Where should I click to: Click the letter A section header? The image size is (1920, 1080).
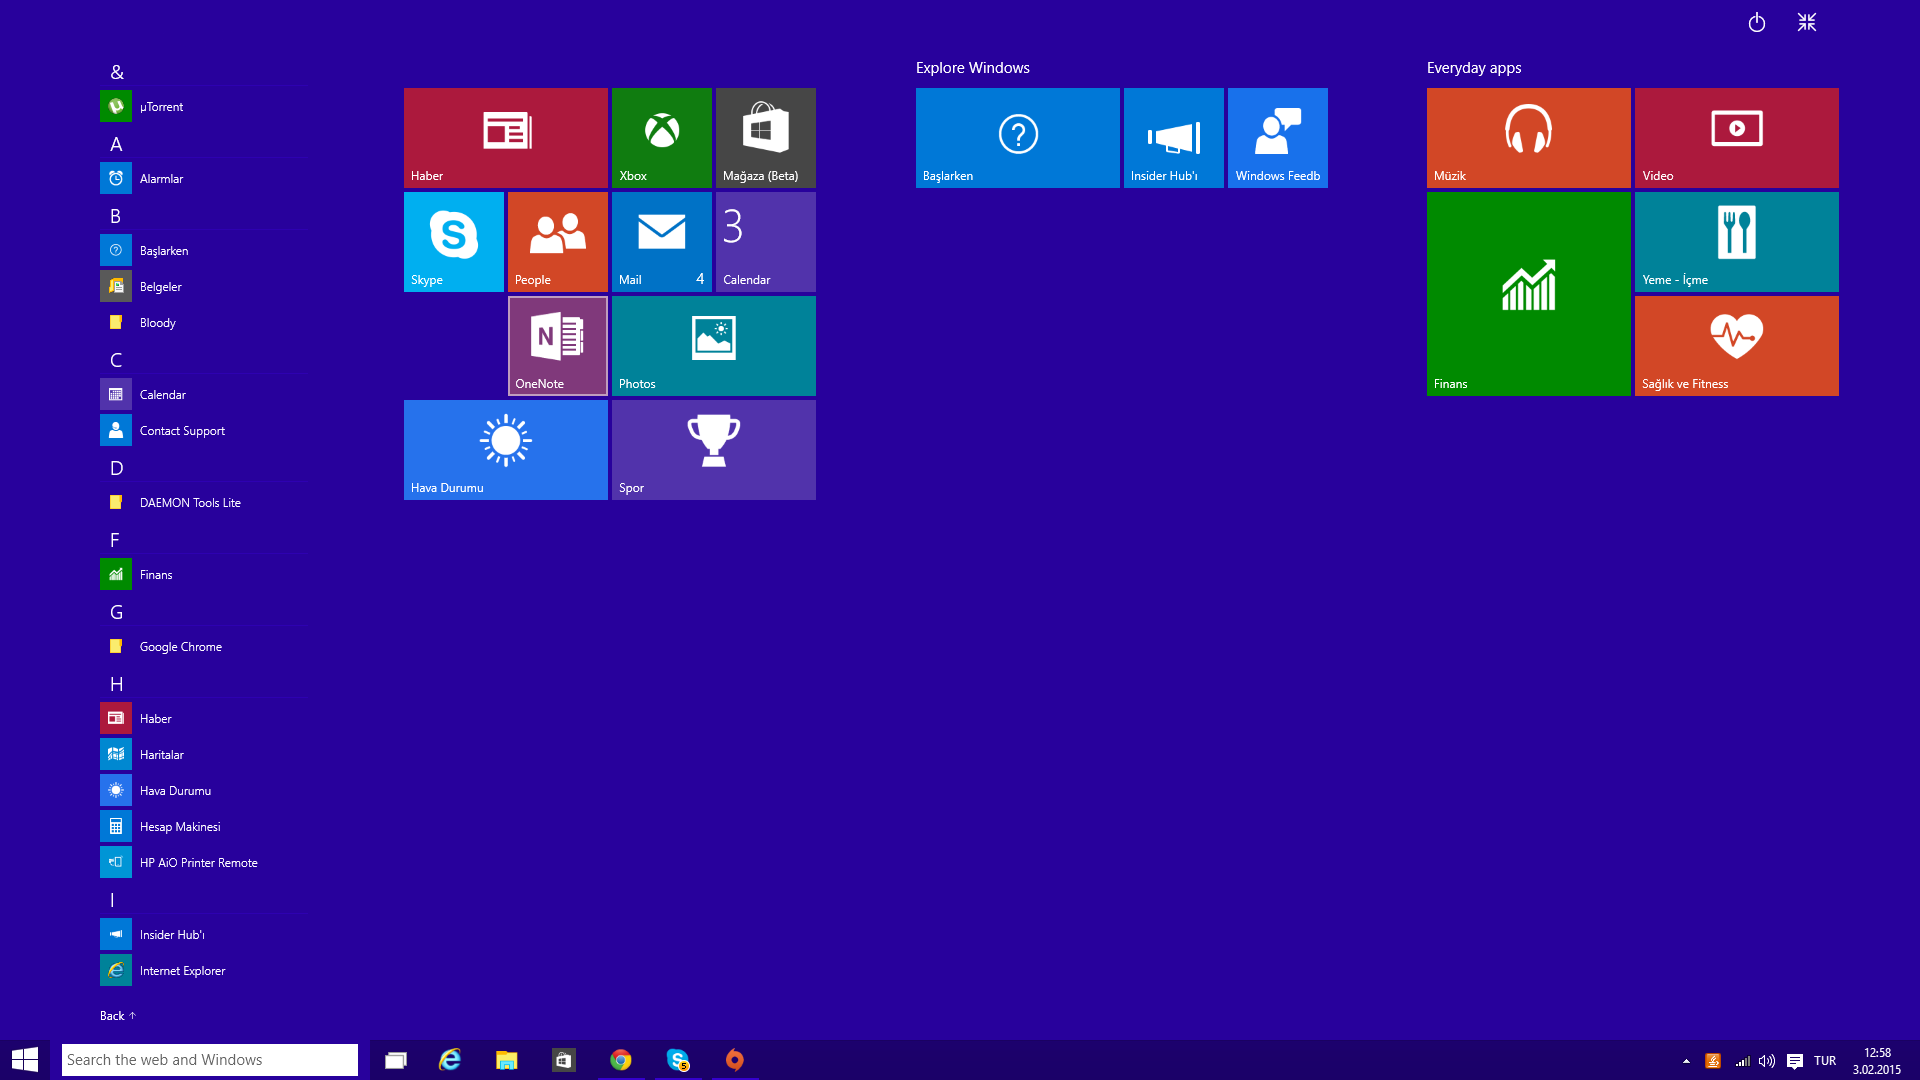[x=116, y=144]
